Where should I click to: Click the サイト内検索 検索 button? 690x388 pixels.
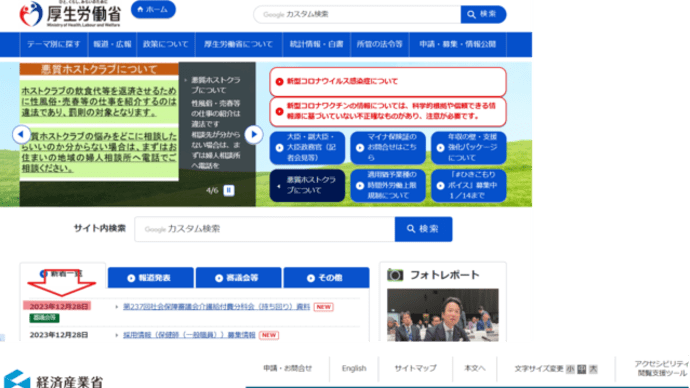coord(423,229)
